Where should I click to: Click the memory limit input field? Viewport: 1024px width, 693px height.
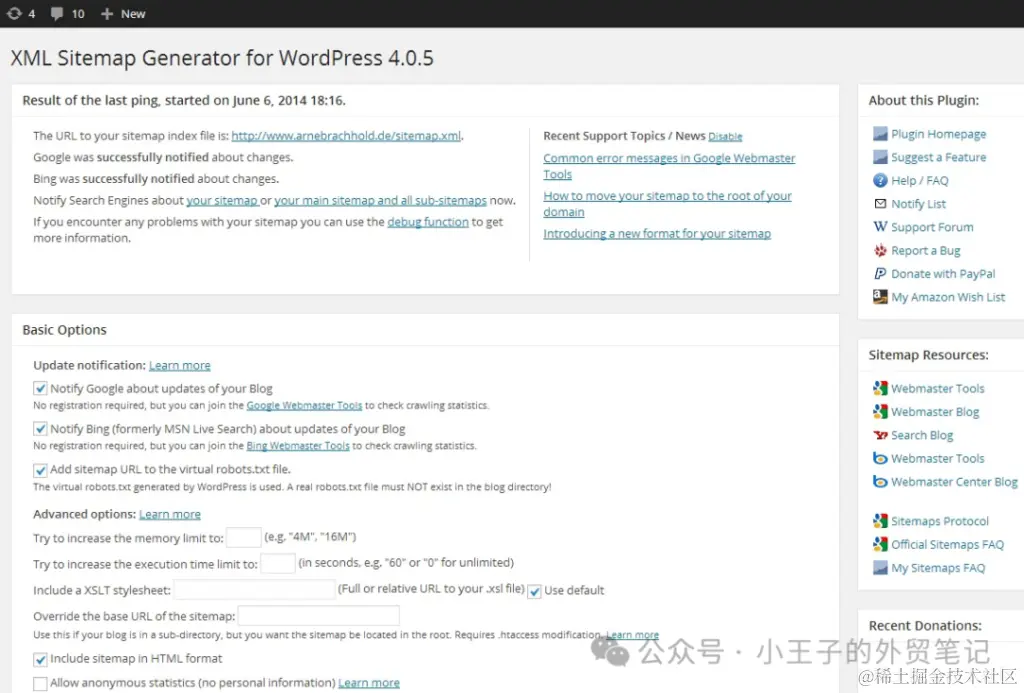click(x=244, y=538)
